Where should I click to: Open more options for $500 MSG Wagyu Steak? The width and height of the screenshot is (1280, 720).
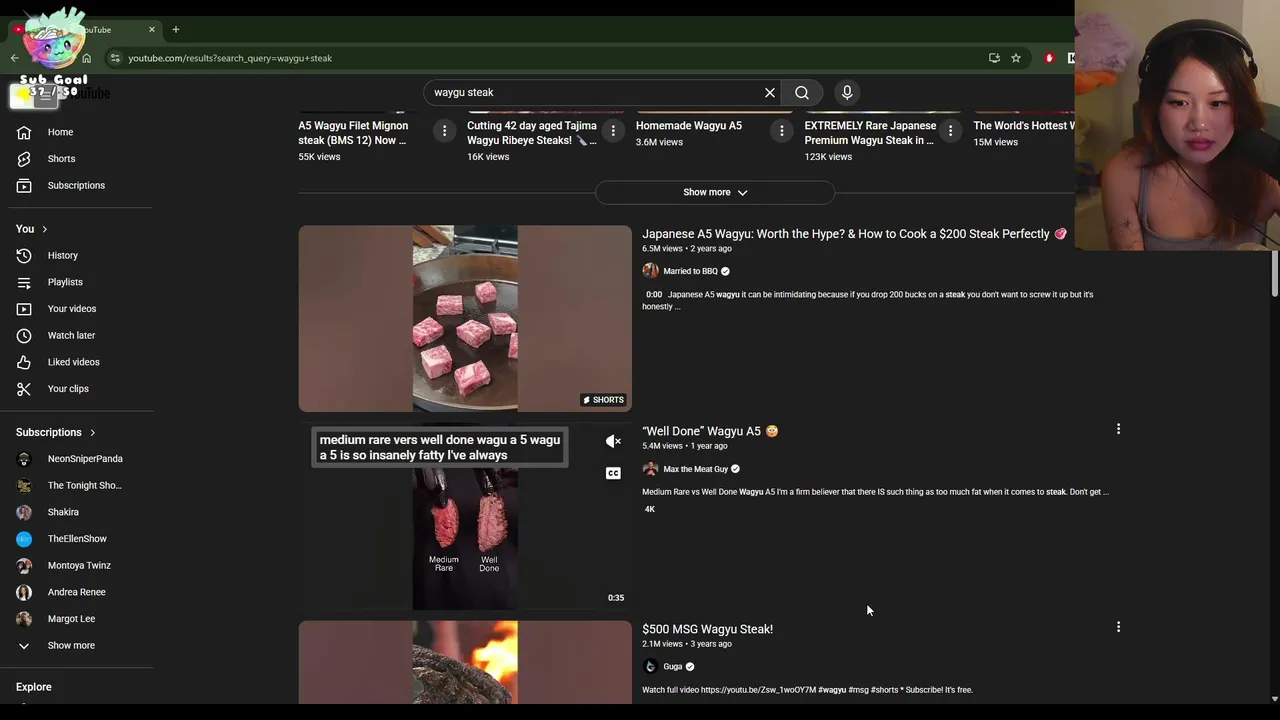click(1118, 627)
